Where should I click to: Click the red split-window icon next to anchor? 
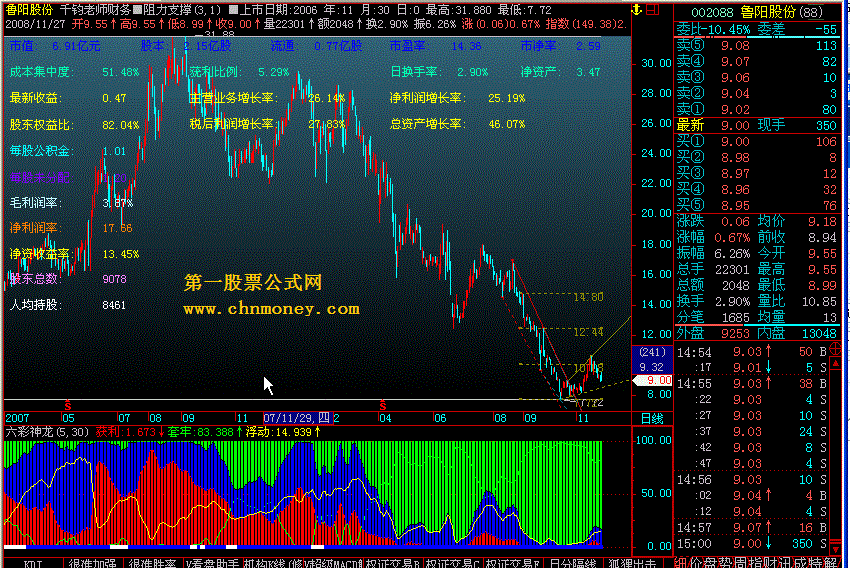point(652,9)
